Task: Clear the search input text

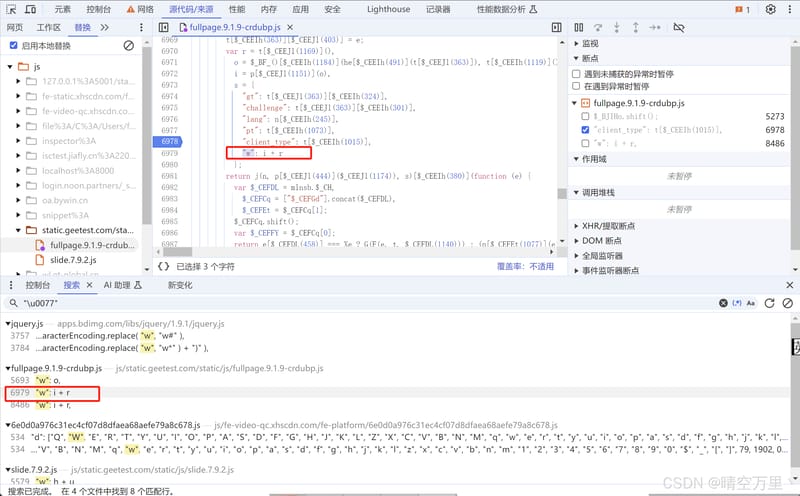Action: (x=723, y=303)
